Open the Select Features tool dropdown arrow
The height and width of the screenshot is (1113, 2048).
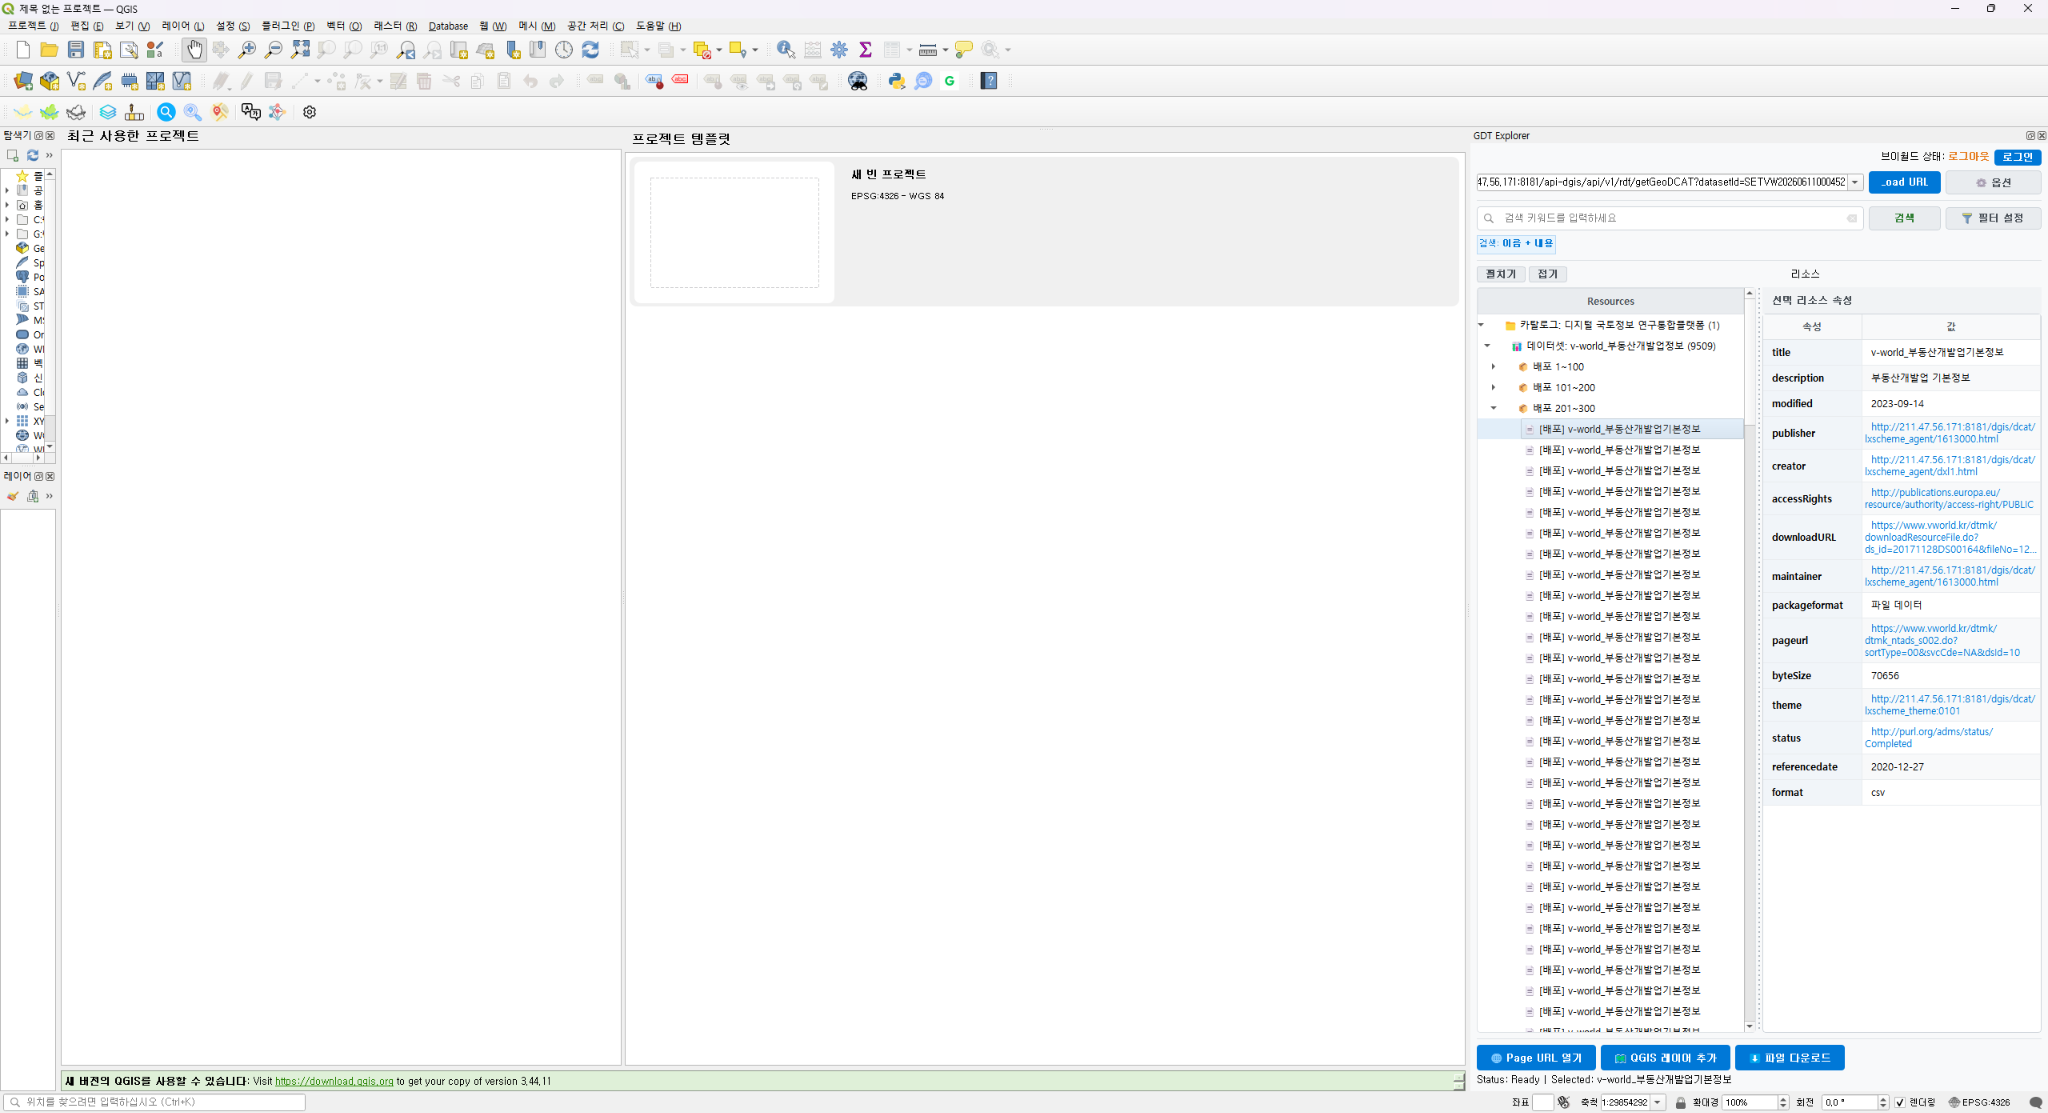click(x=647, y=50)
